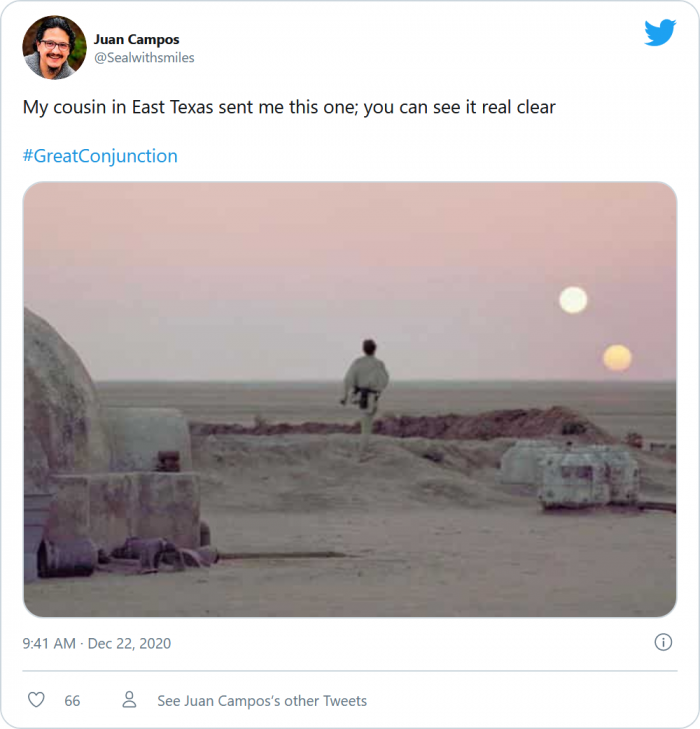The height and width of the screenshot is (729, 700).
Task: Click the Twitter bird logo
Action: 660,33
